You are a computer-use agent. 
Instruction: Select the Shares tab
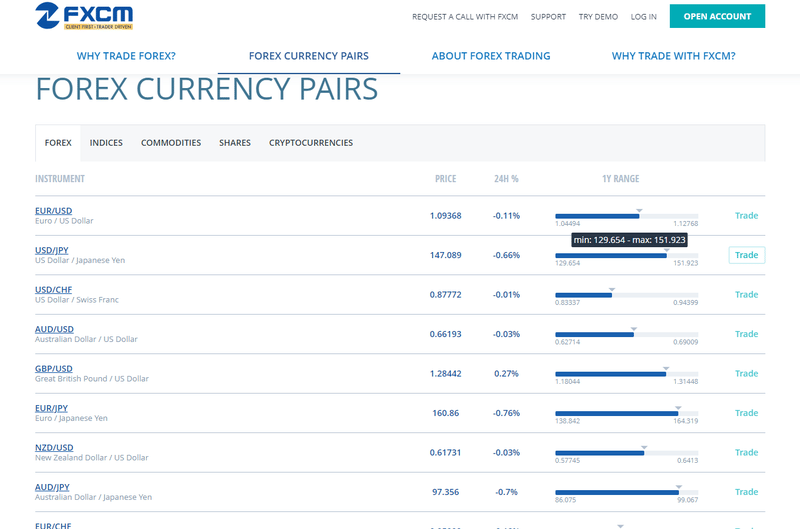pos(235,143)
